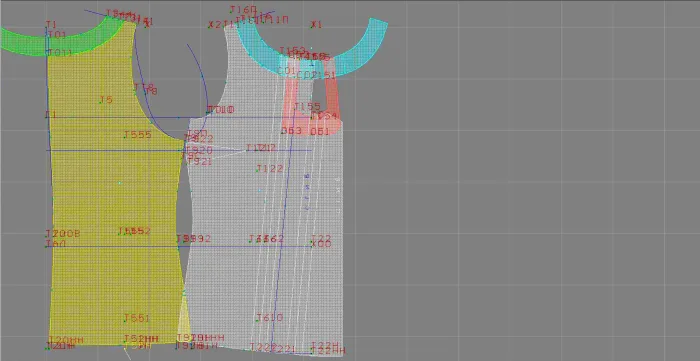The image size is (700, 361).
Task: Pick the T5 point label
Action: 106,100
